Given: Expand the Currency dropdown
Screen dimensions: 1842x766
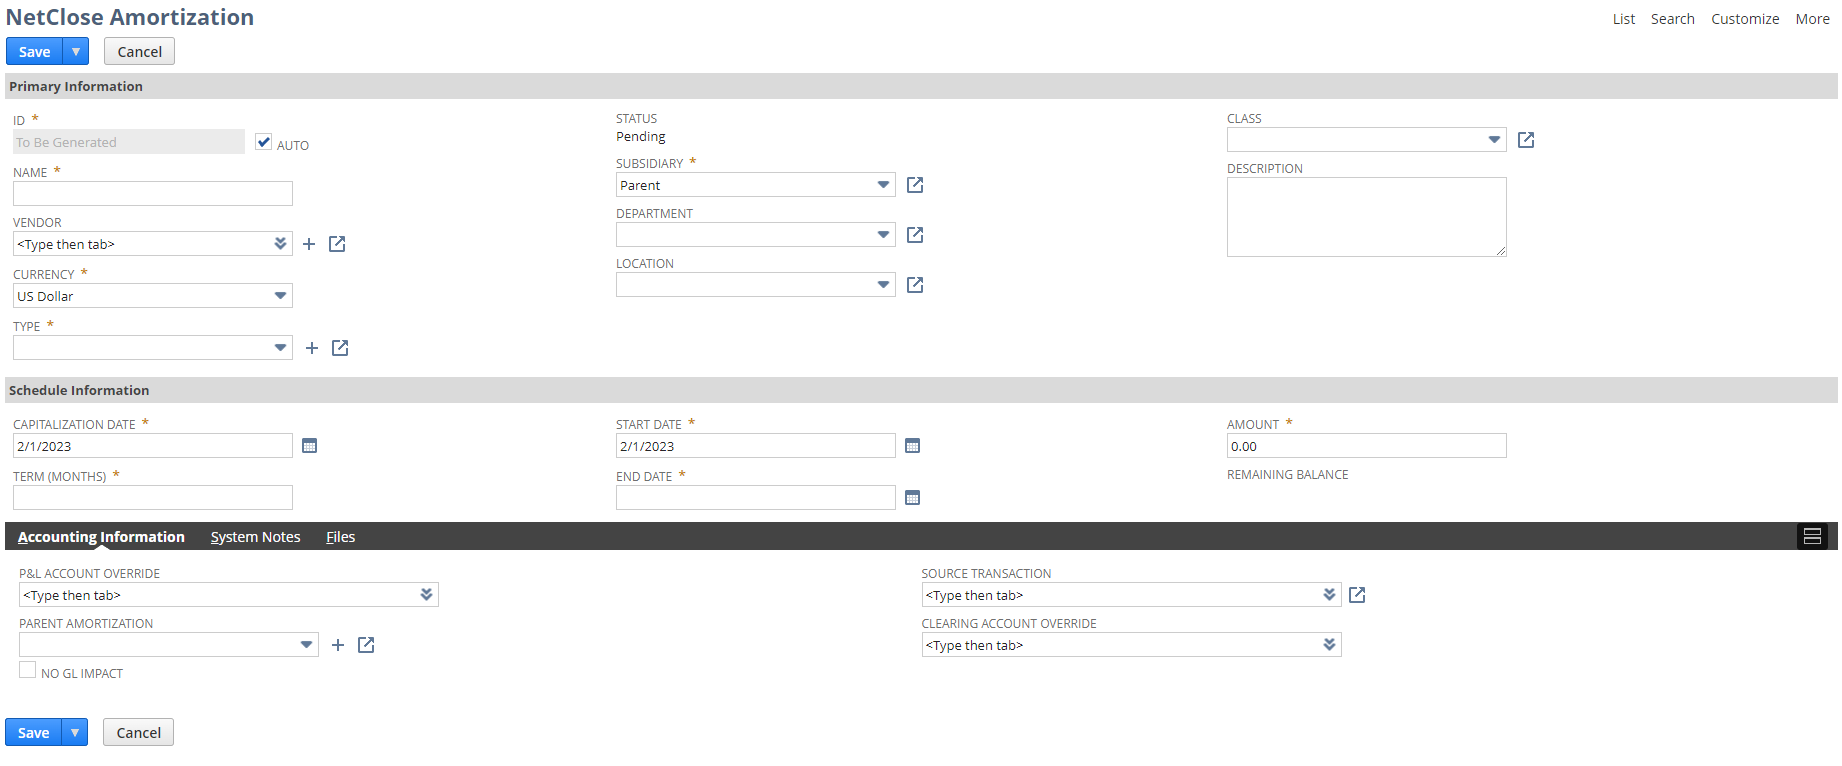Looking at the screenshot, I should (280, 296).
